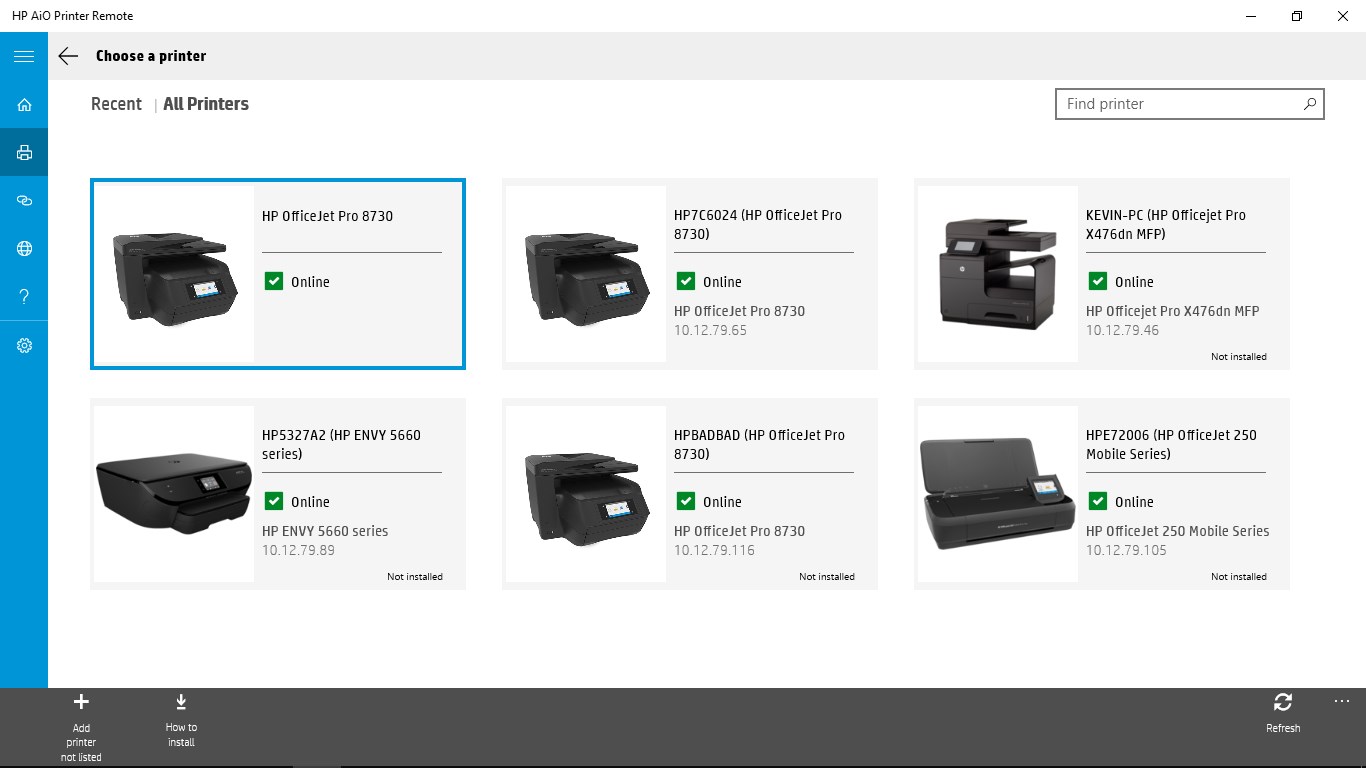
Task: Open Help question mark in sidebar
Action: pyautogui.click(x=24, y=297)
